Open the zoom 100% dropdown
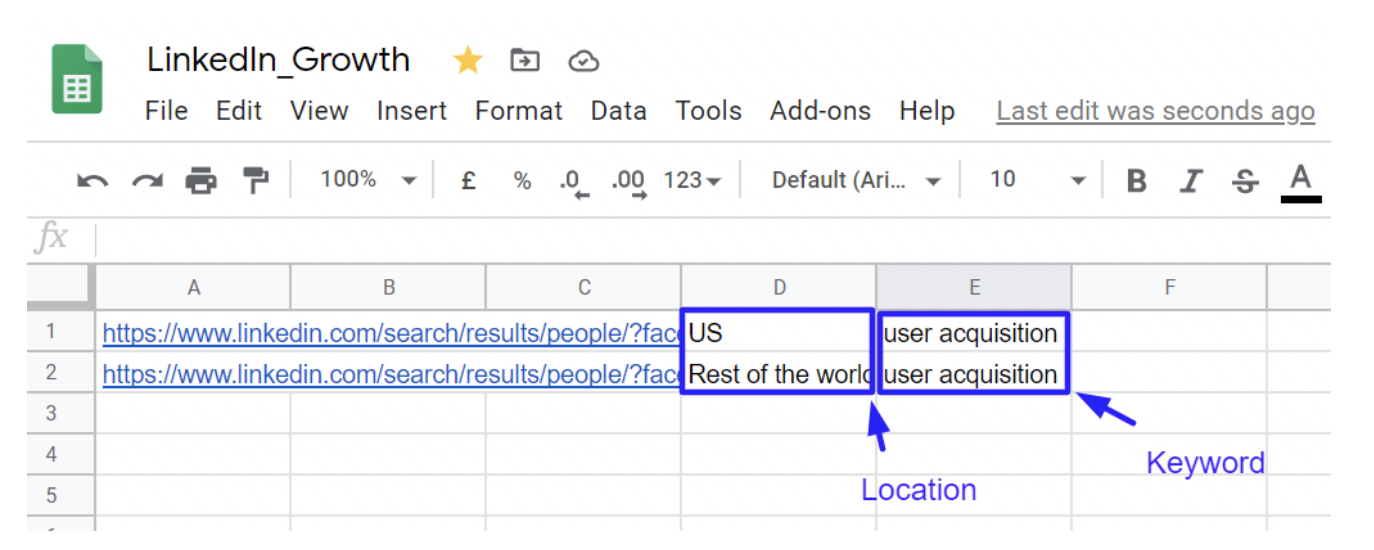 click(368, 180)
